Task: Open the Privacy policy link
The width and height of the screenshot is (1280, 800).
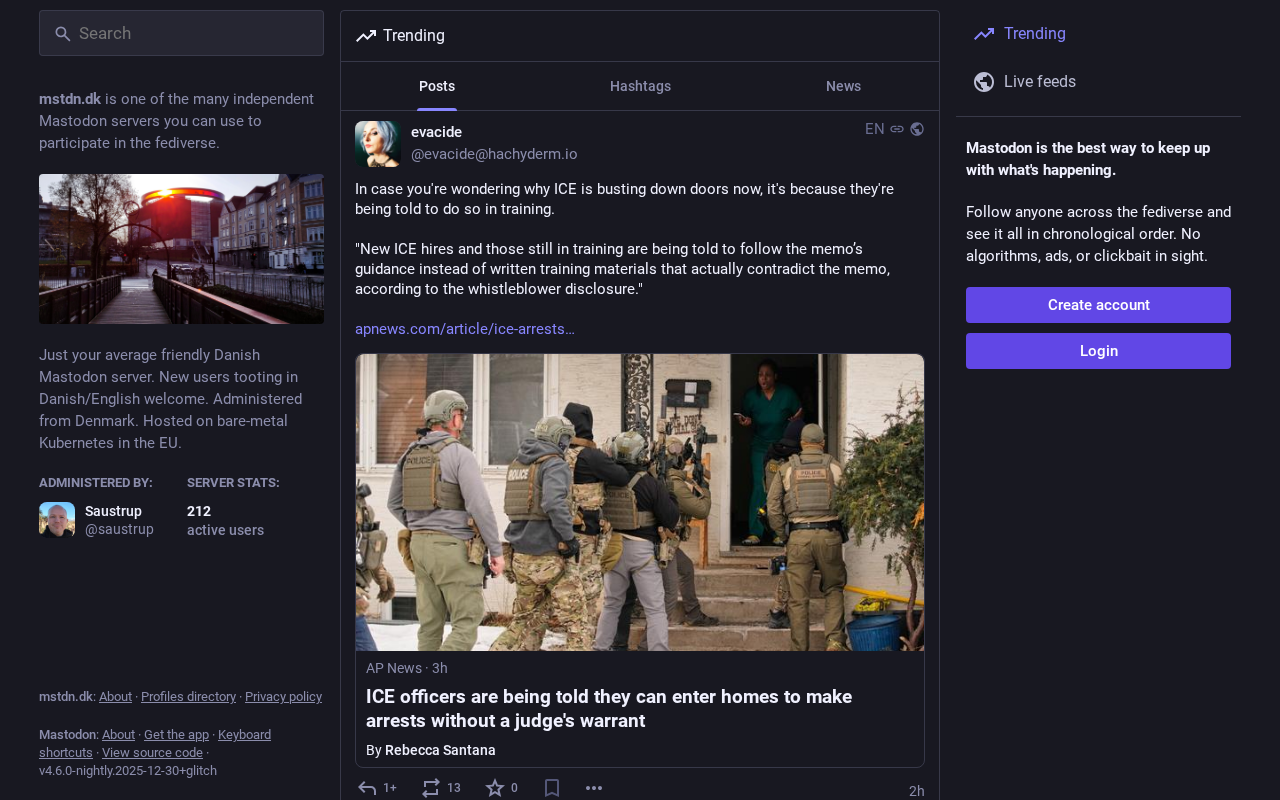Action: click(x=283, y=697)
